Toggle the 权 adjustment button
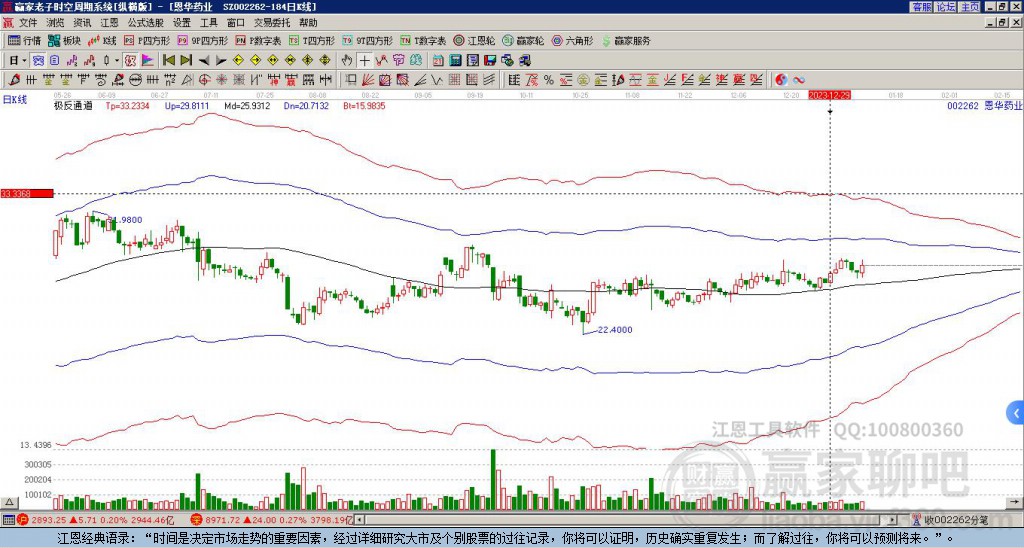The image size is (1024, 548). pyautogui.click(x=130, y=61)
